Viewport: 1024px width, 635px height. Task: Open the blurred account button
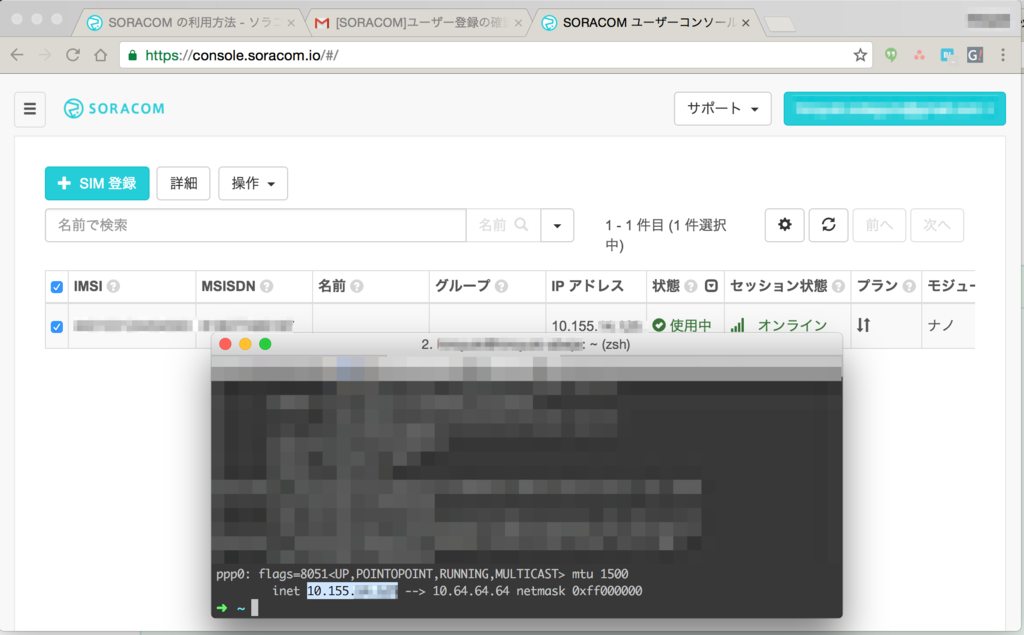(x=895, y=108)
